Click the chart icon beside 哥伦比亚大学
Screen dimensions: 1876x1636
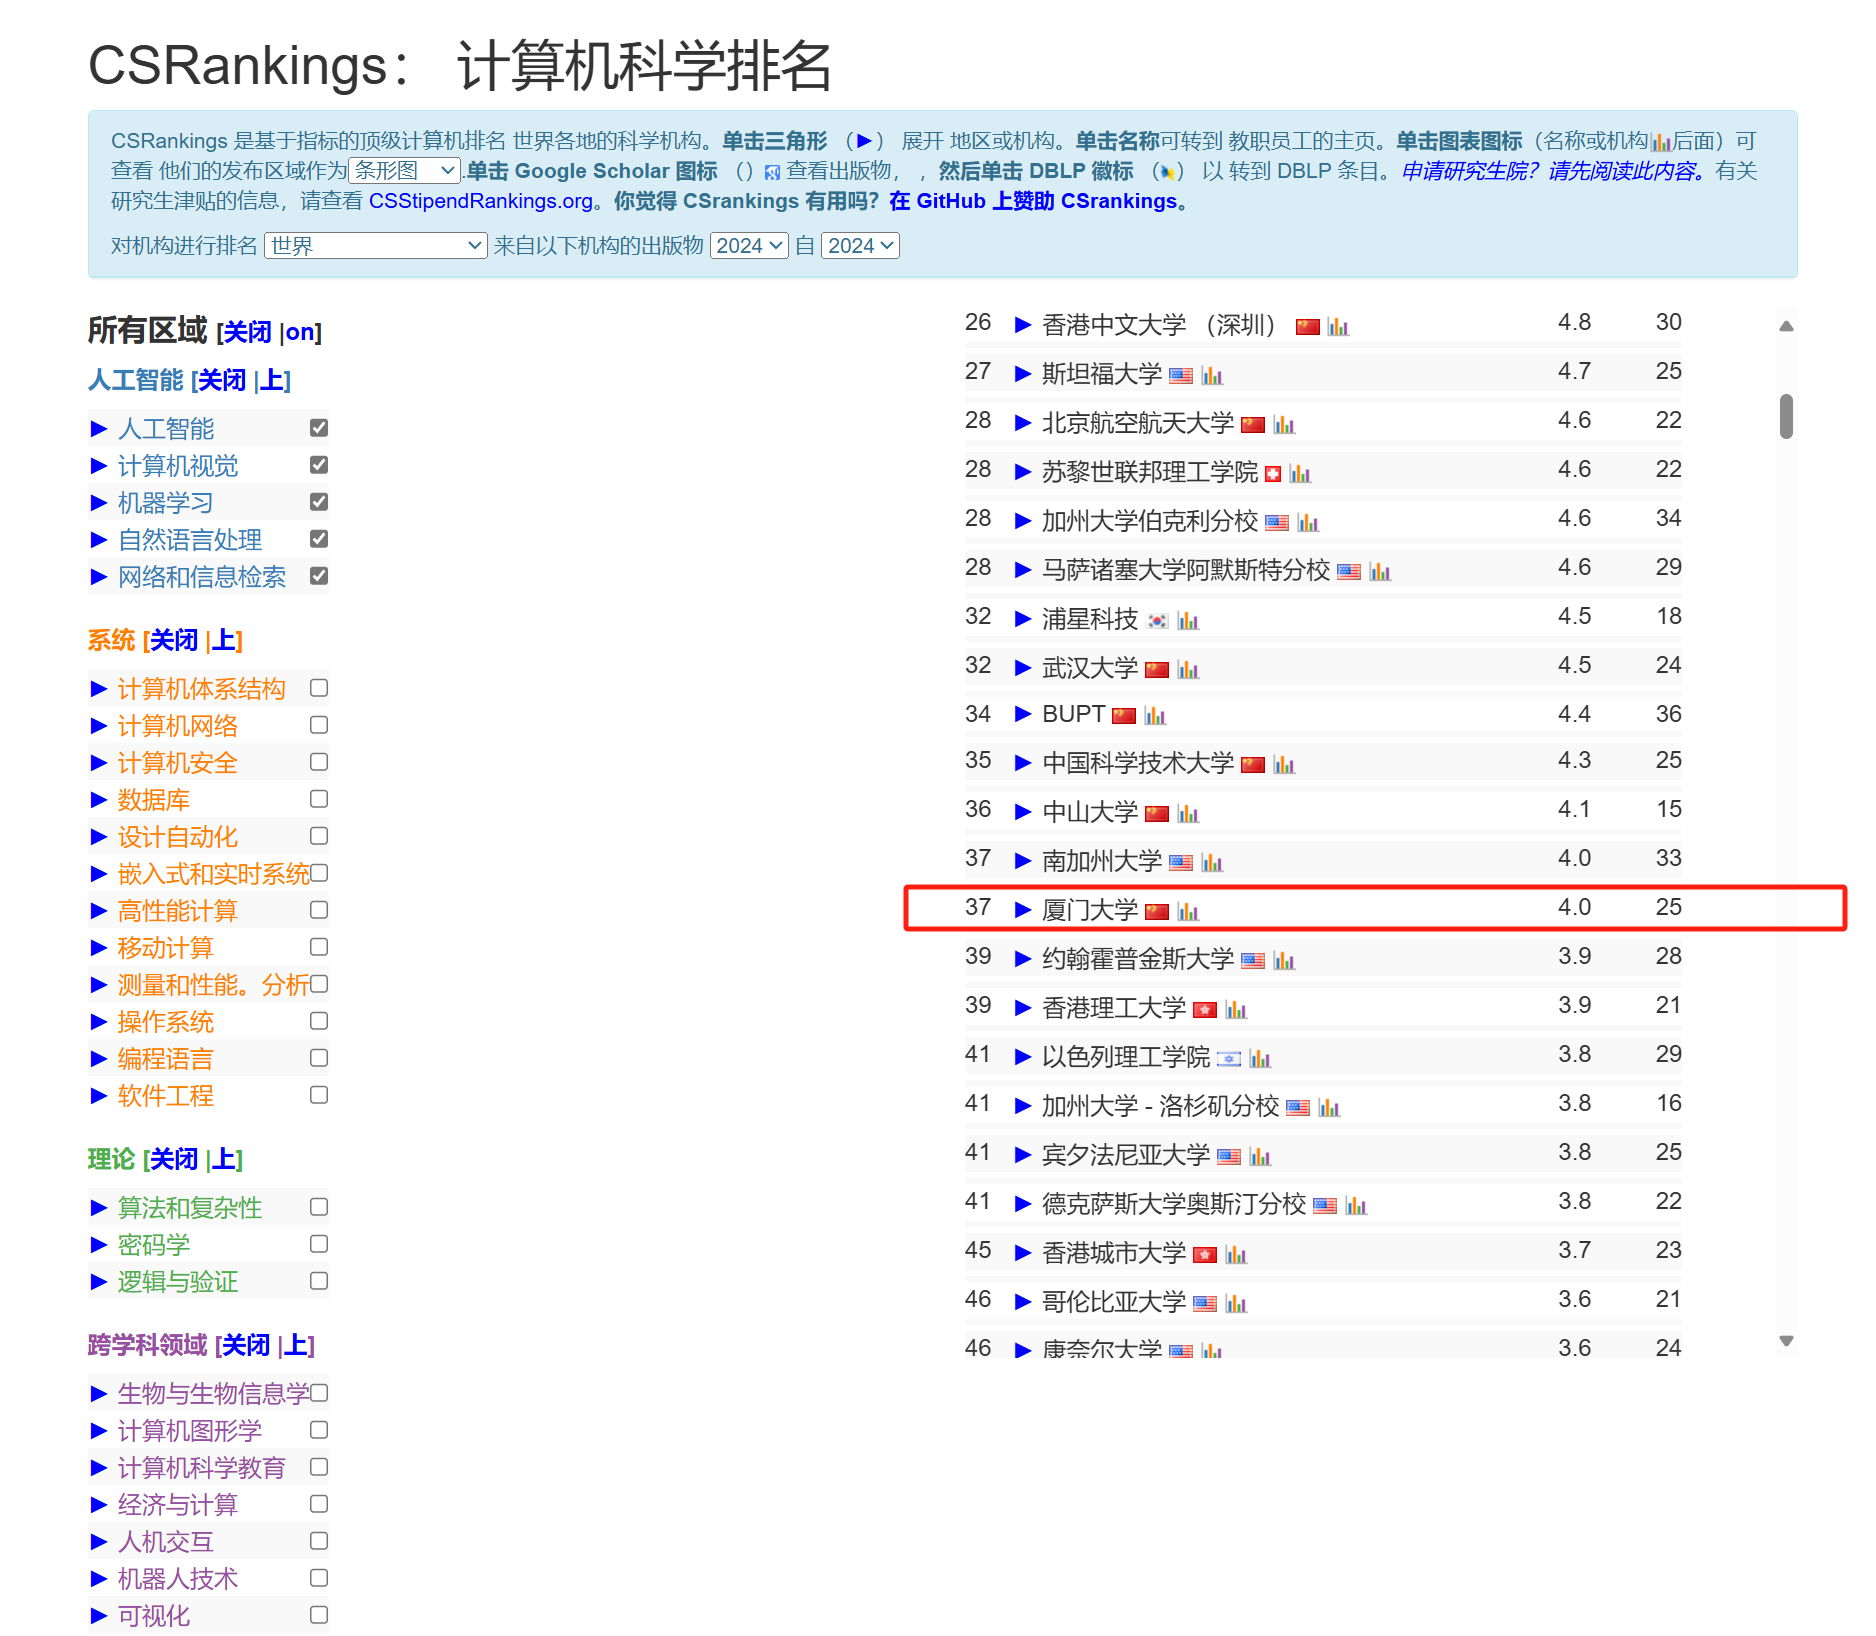1236,1304
